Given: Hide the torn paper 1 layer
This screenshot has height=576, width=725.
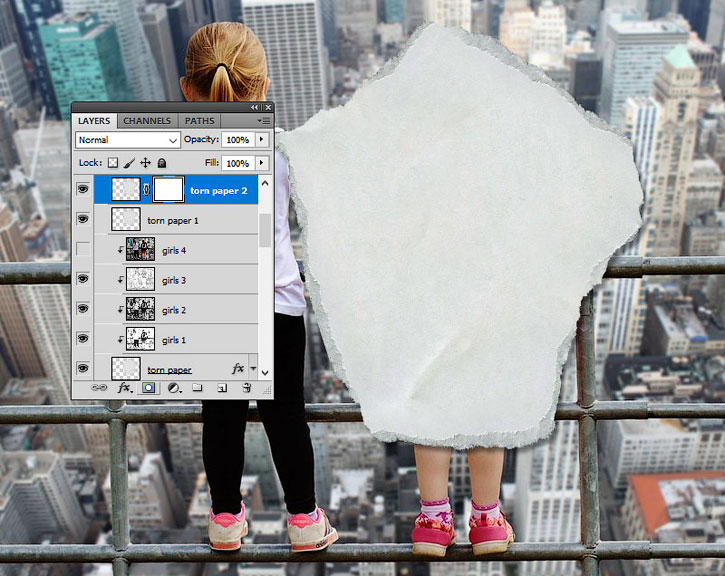Looking at the screenshot, I should coord(83,219).
